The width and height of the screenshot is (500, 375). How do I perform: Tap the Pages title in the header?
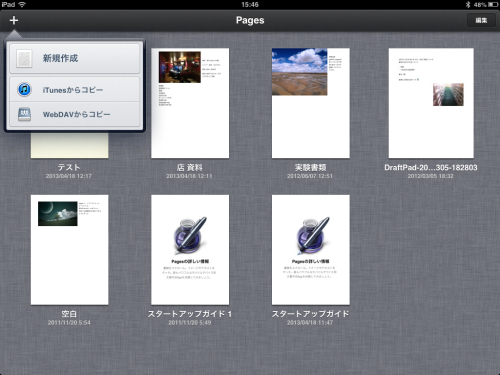click(x=250, y=20)
